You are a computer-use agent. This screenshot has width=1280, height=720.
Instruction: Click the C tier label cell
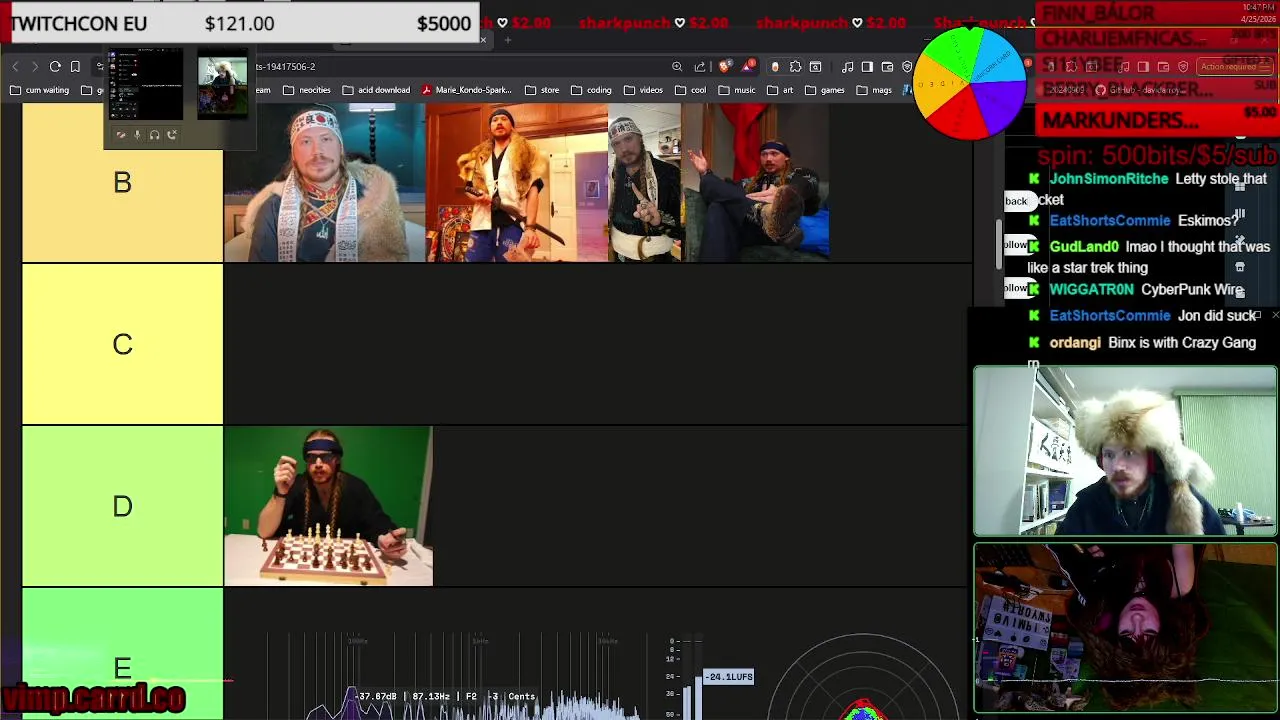point(122,345)
